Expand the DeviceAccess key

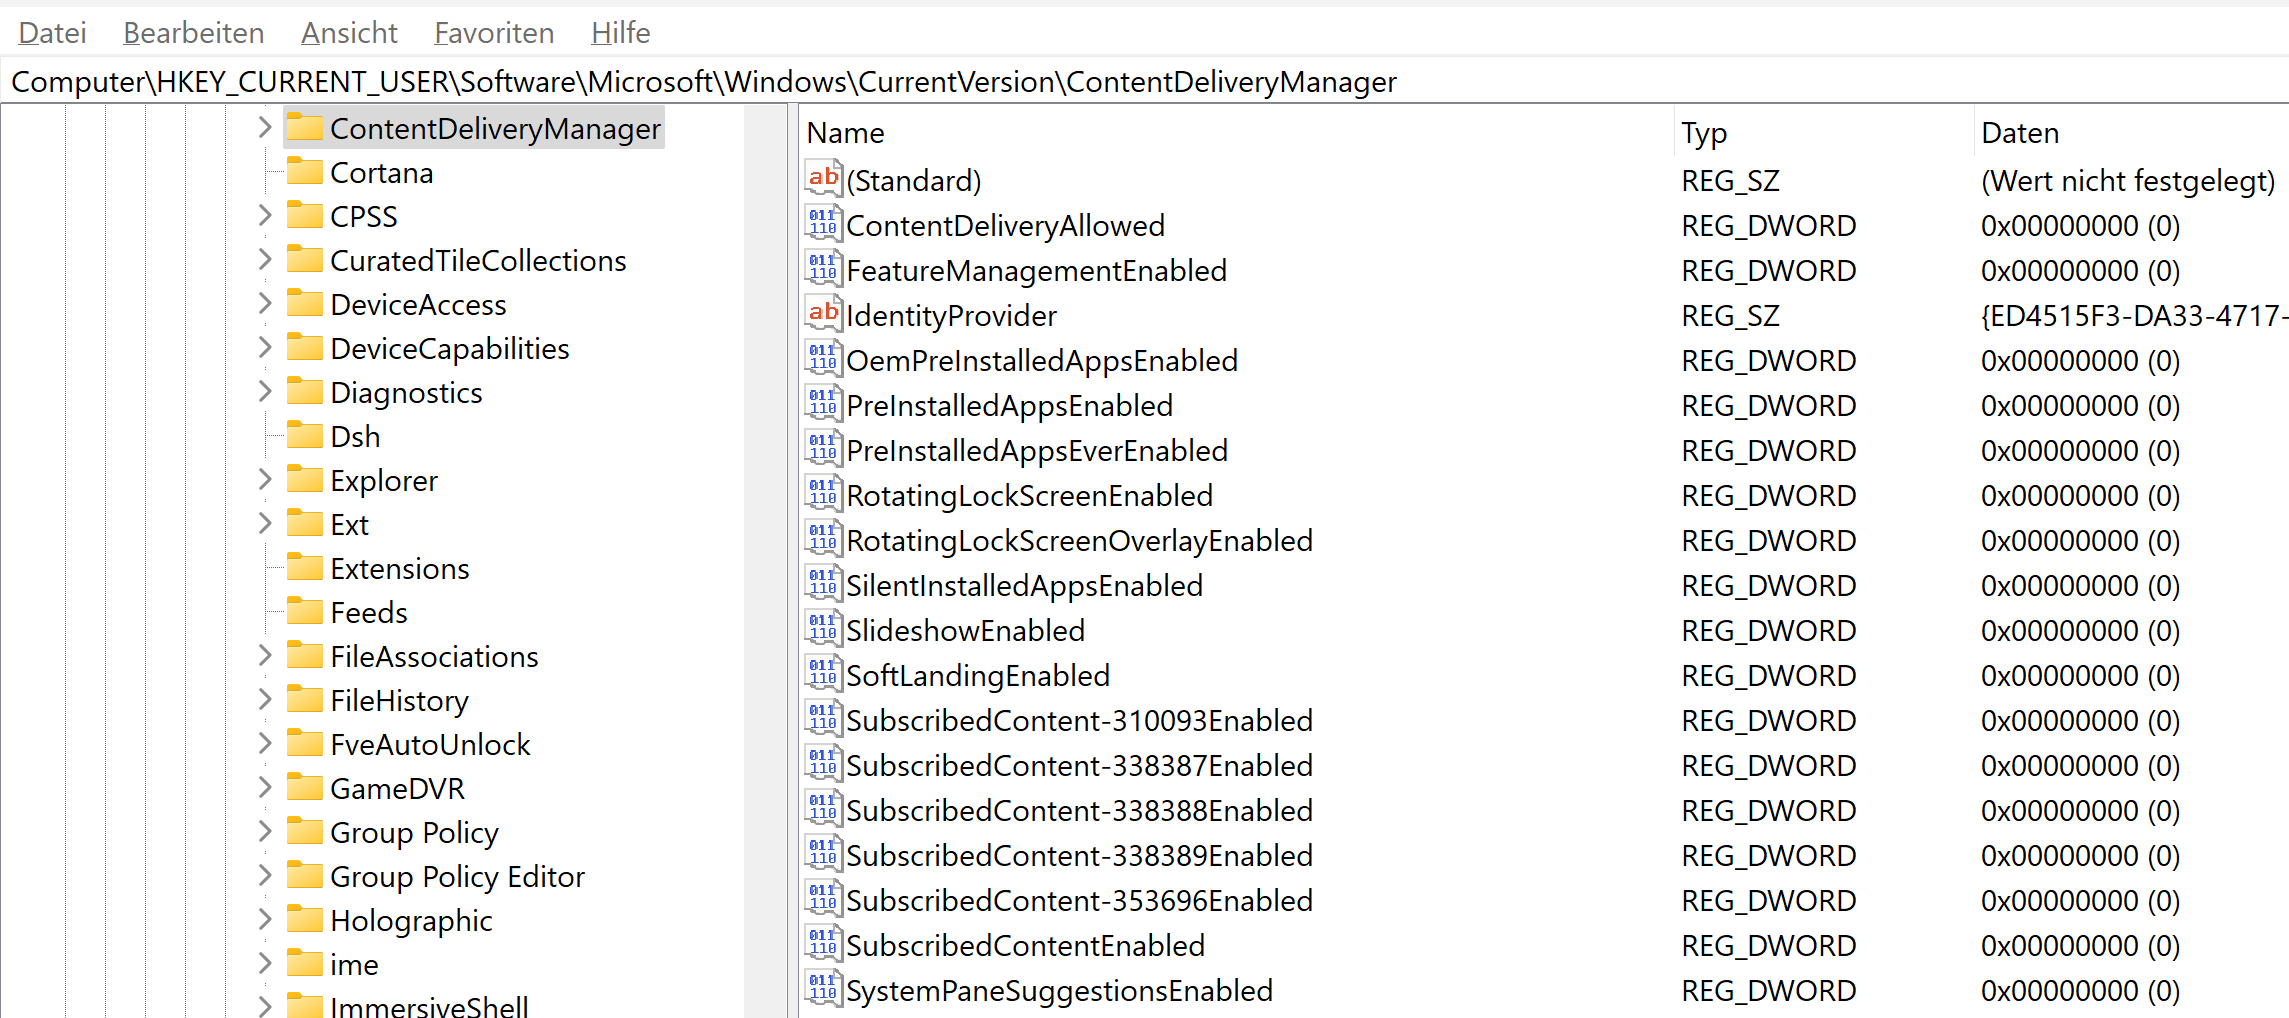265,303
